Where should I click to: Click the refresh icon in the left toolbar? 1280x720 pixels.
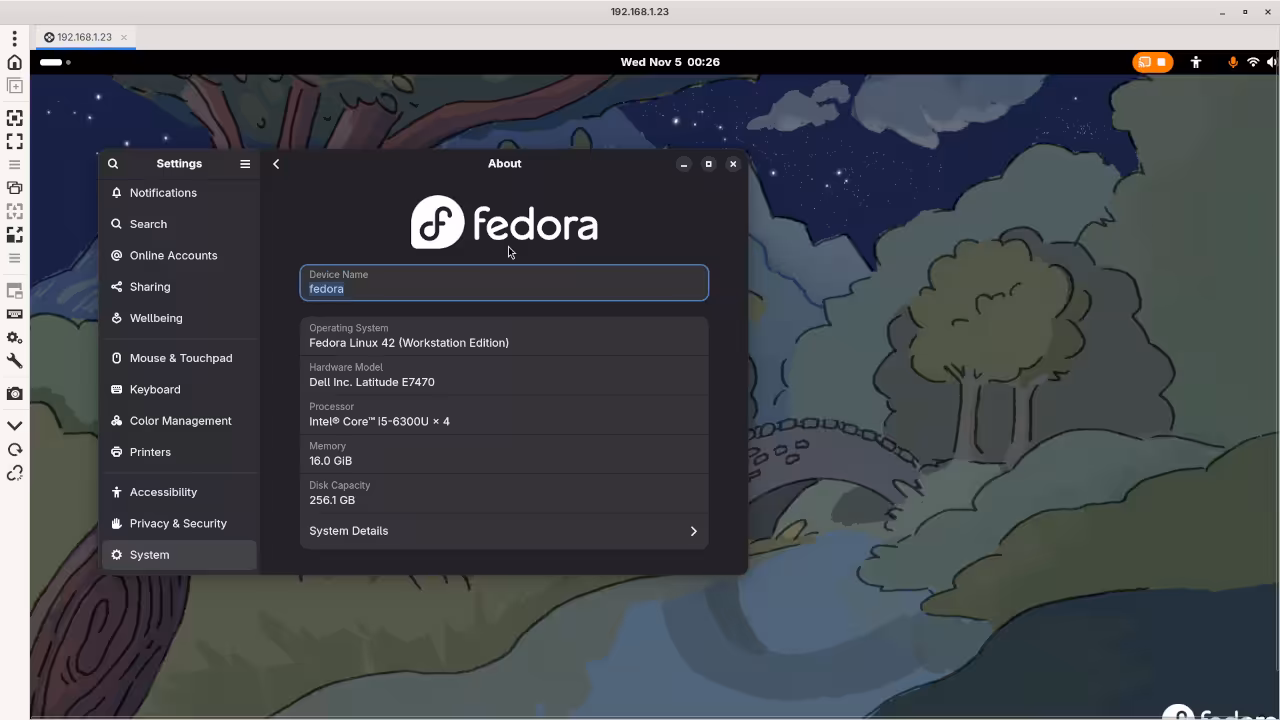[14, 449]
